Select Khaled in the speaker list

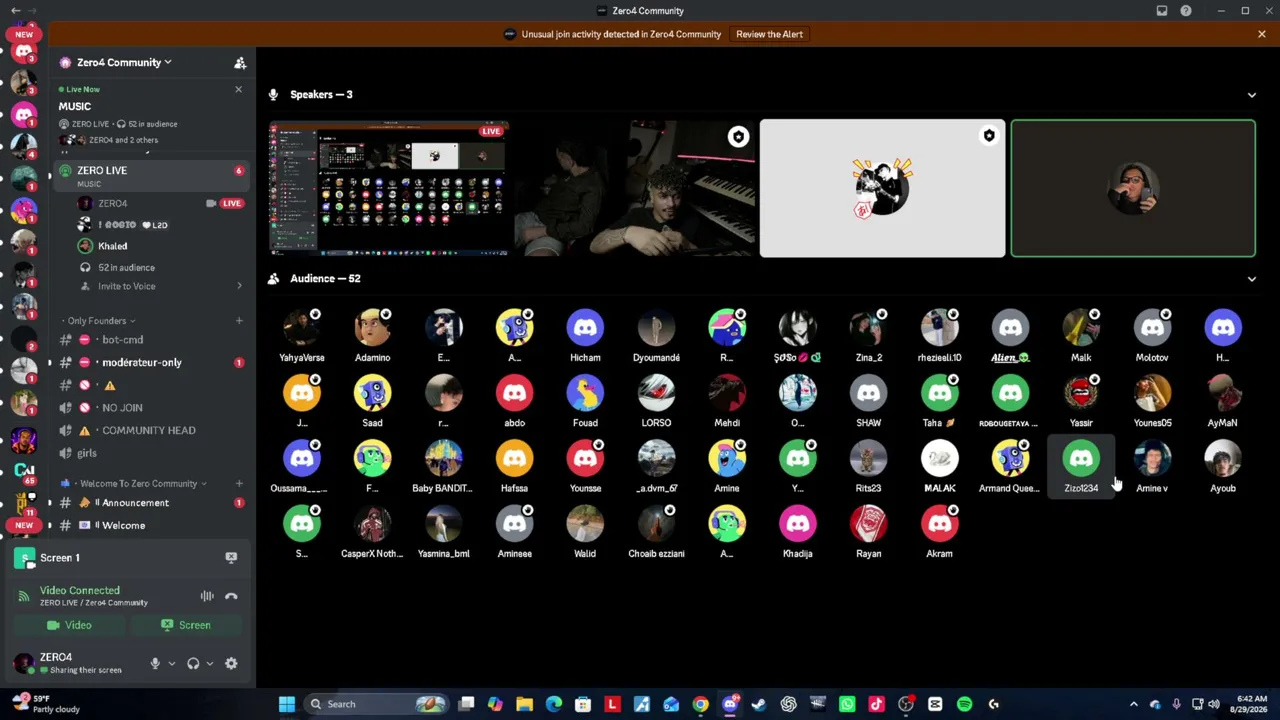(112, 246)
